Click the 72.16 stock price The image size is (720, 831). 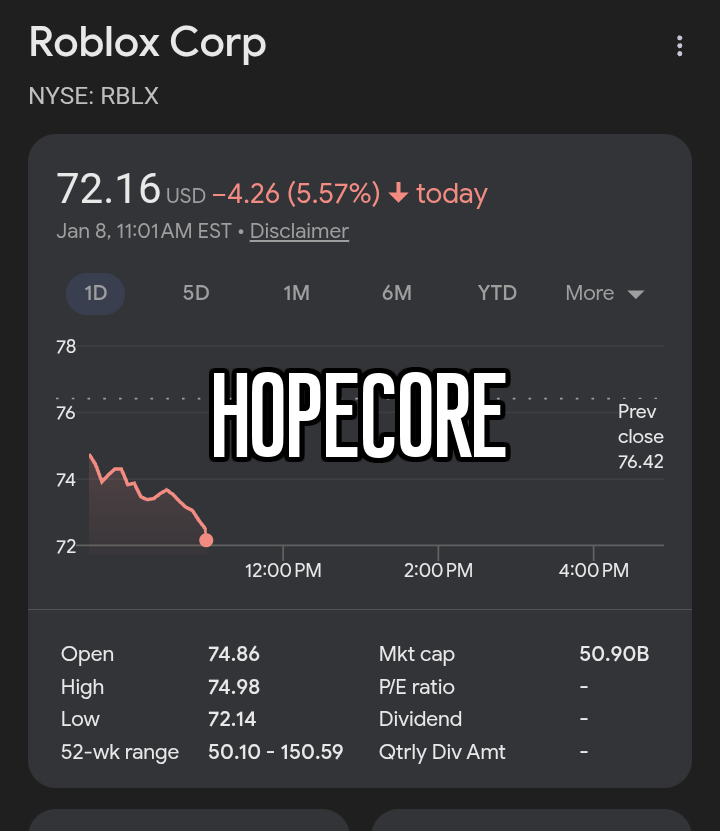pyautogui.click(x=108, y=189)
